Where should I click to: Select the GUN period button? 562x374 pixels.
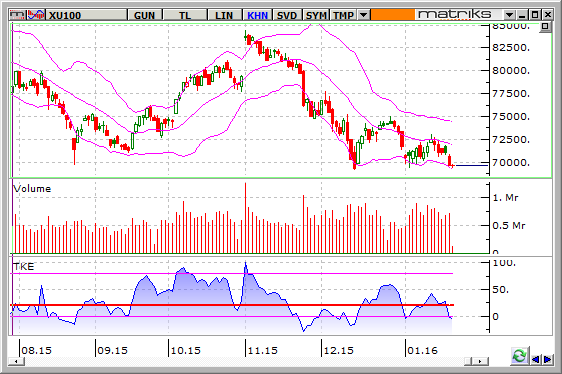(x=144, y=15)
